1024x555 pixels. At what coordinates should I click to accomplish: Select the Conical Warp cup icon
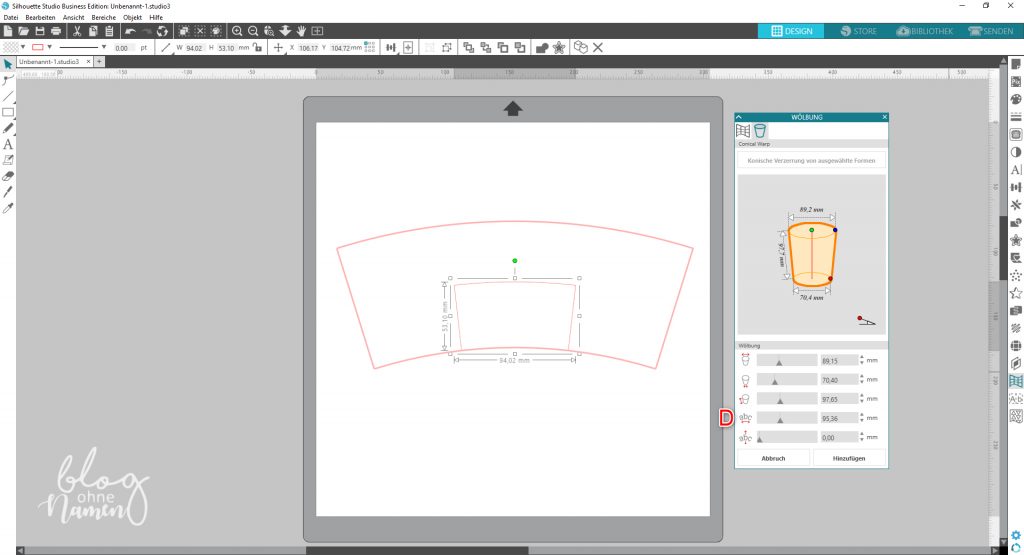click(760, 131)
